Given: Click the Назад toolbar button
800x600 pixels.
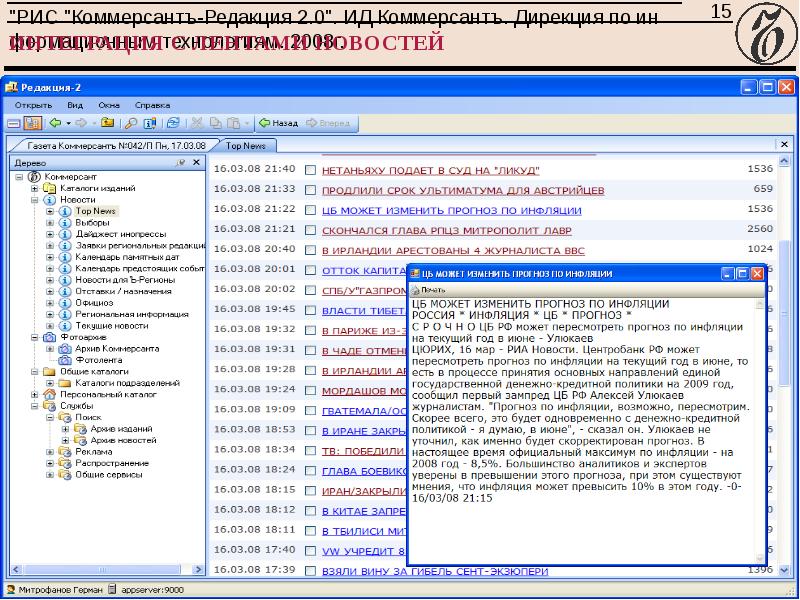Looking at the screenshot, I should pyautogui.click(x=278, y=123).
